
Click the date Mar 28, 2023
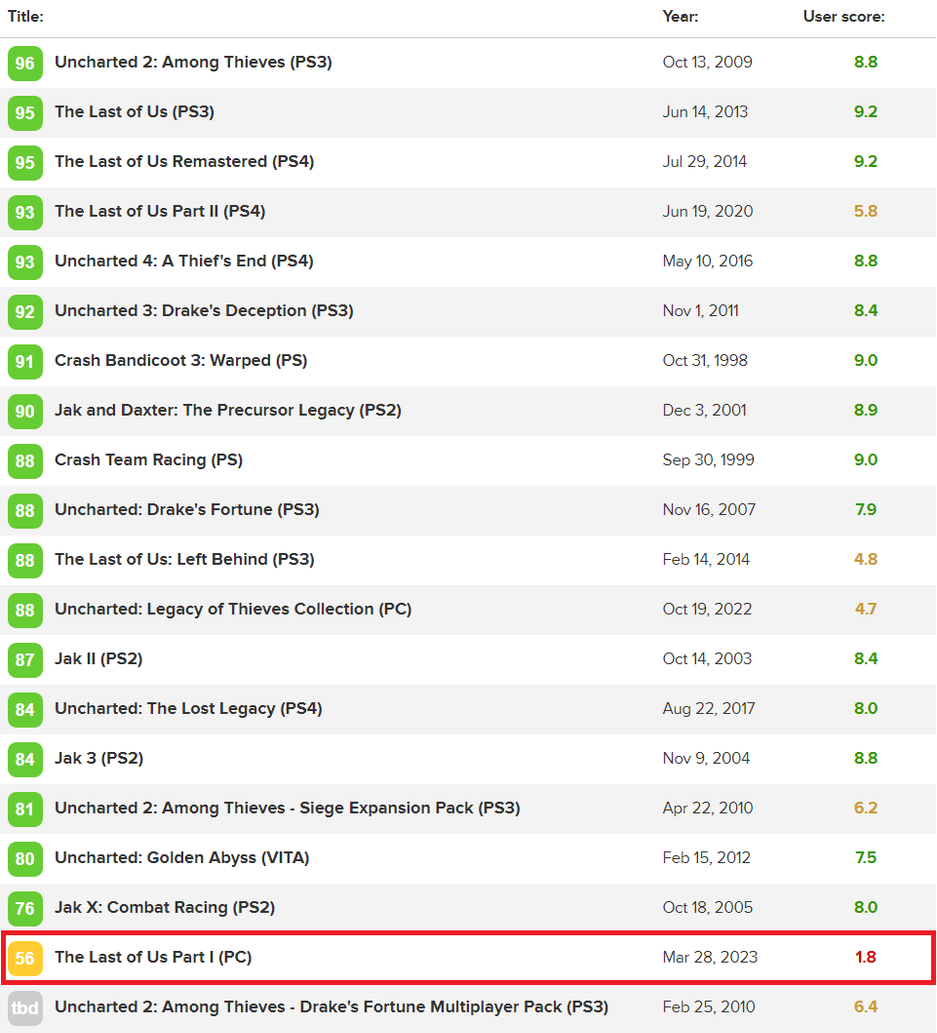[710, 958]
